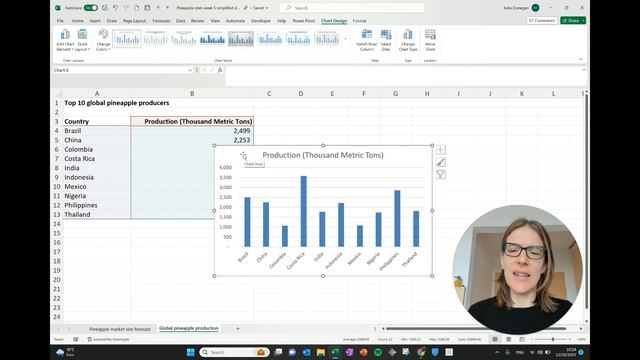
Task: Select the Brazil cell
Action: 97,131
